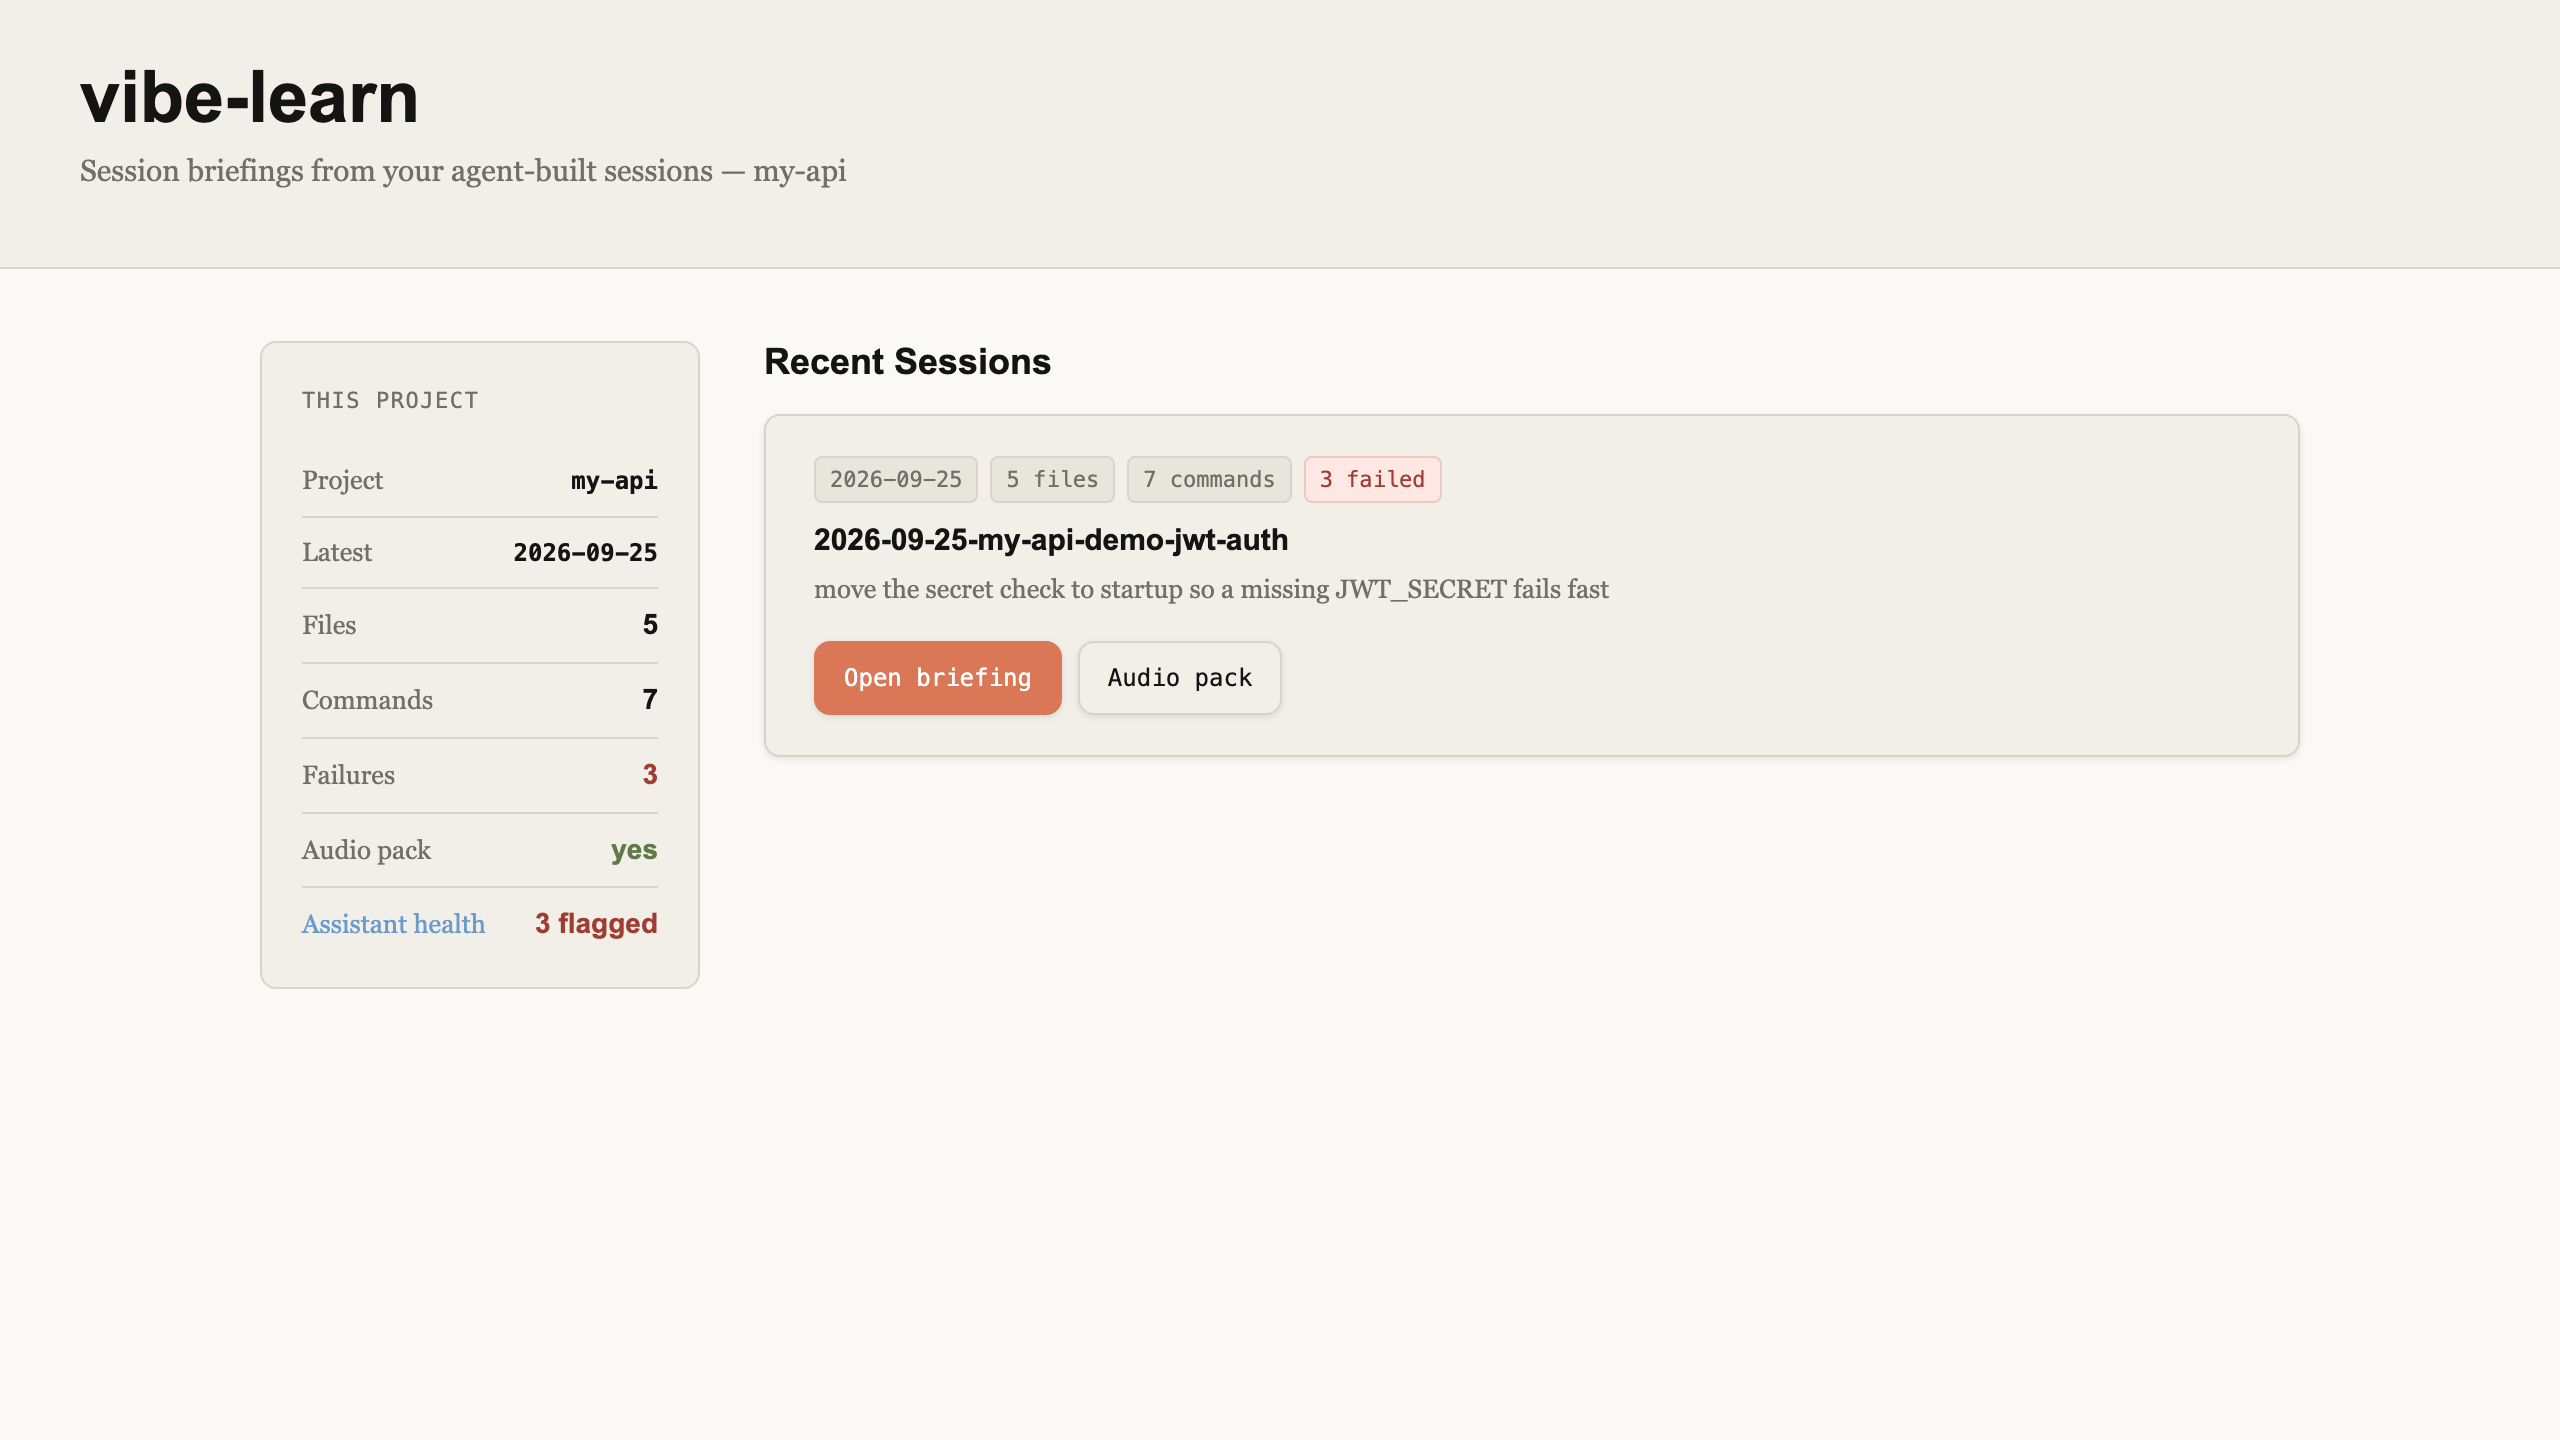Open the Assistant health link

click(393, 924)
